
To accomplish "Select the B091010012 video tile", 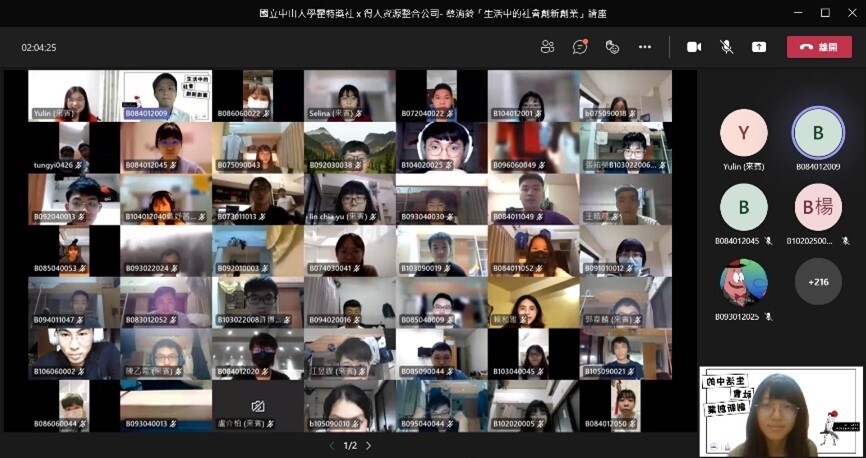I will click(626, 251).
